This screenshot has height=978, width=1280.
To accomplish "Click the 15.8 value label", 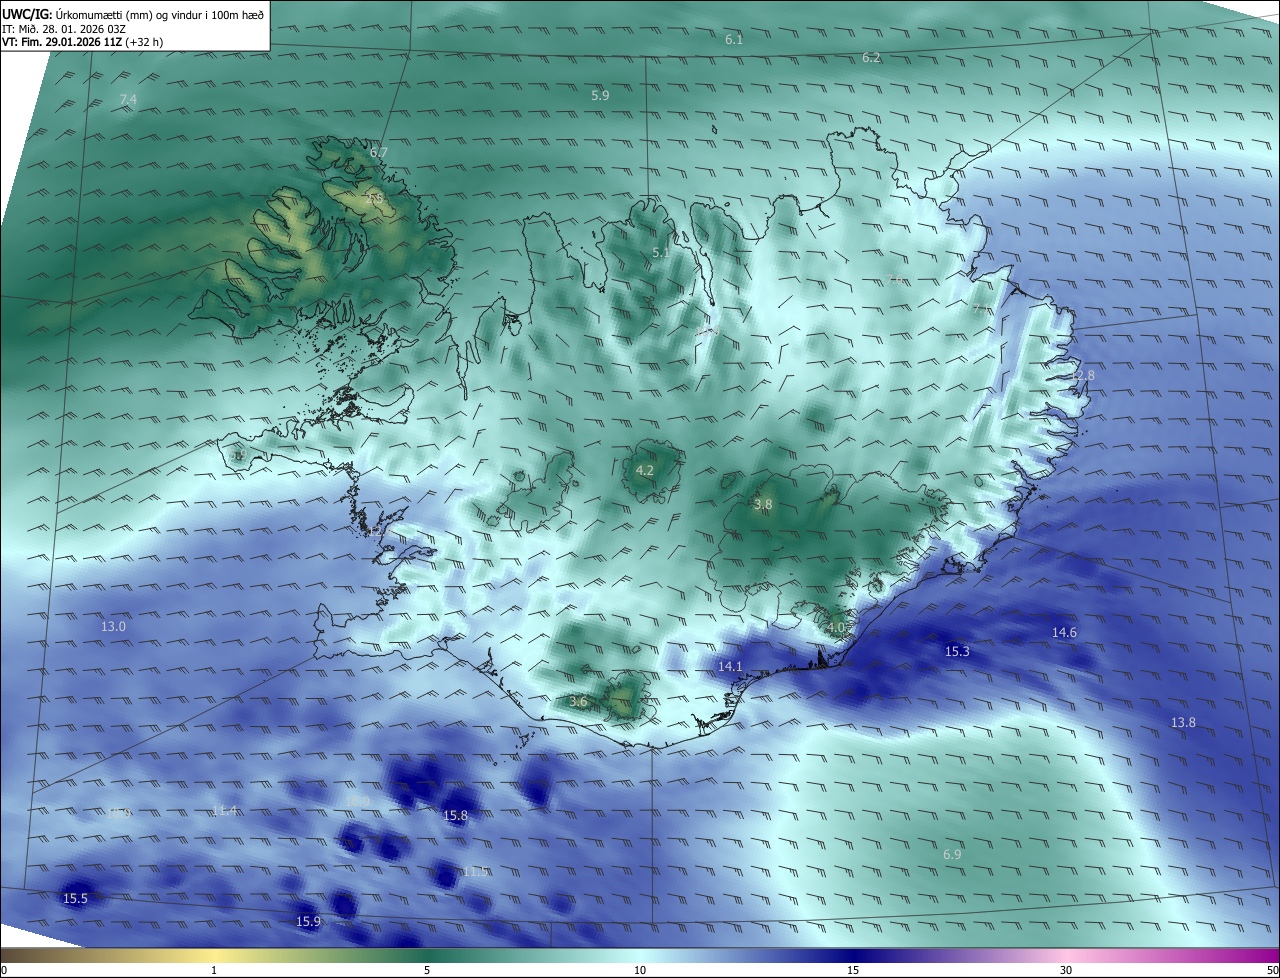I will click(455, 815).
